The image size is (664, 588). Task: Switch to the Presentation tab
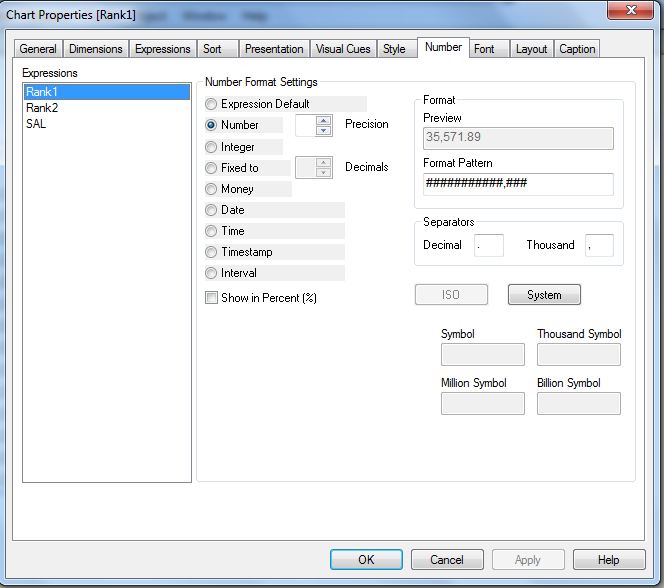pyautogui.click(x=274, y=49)
